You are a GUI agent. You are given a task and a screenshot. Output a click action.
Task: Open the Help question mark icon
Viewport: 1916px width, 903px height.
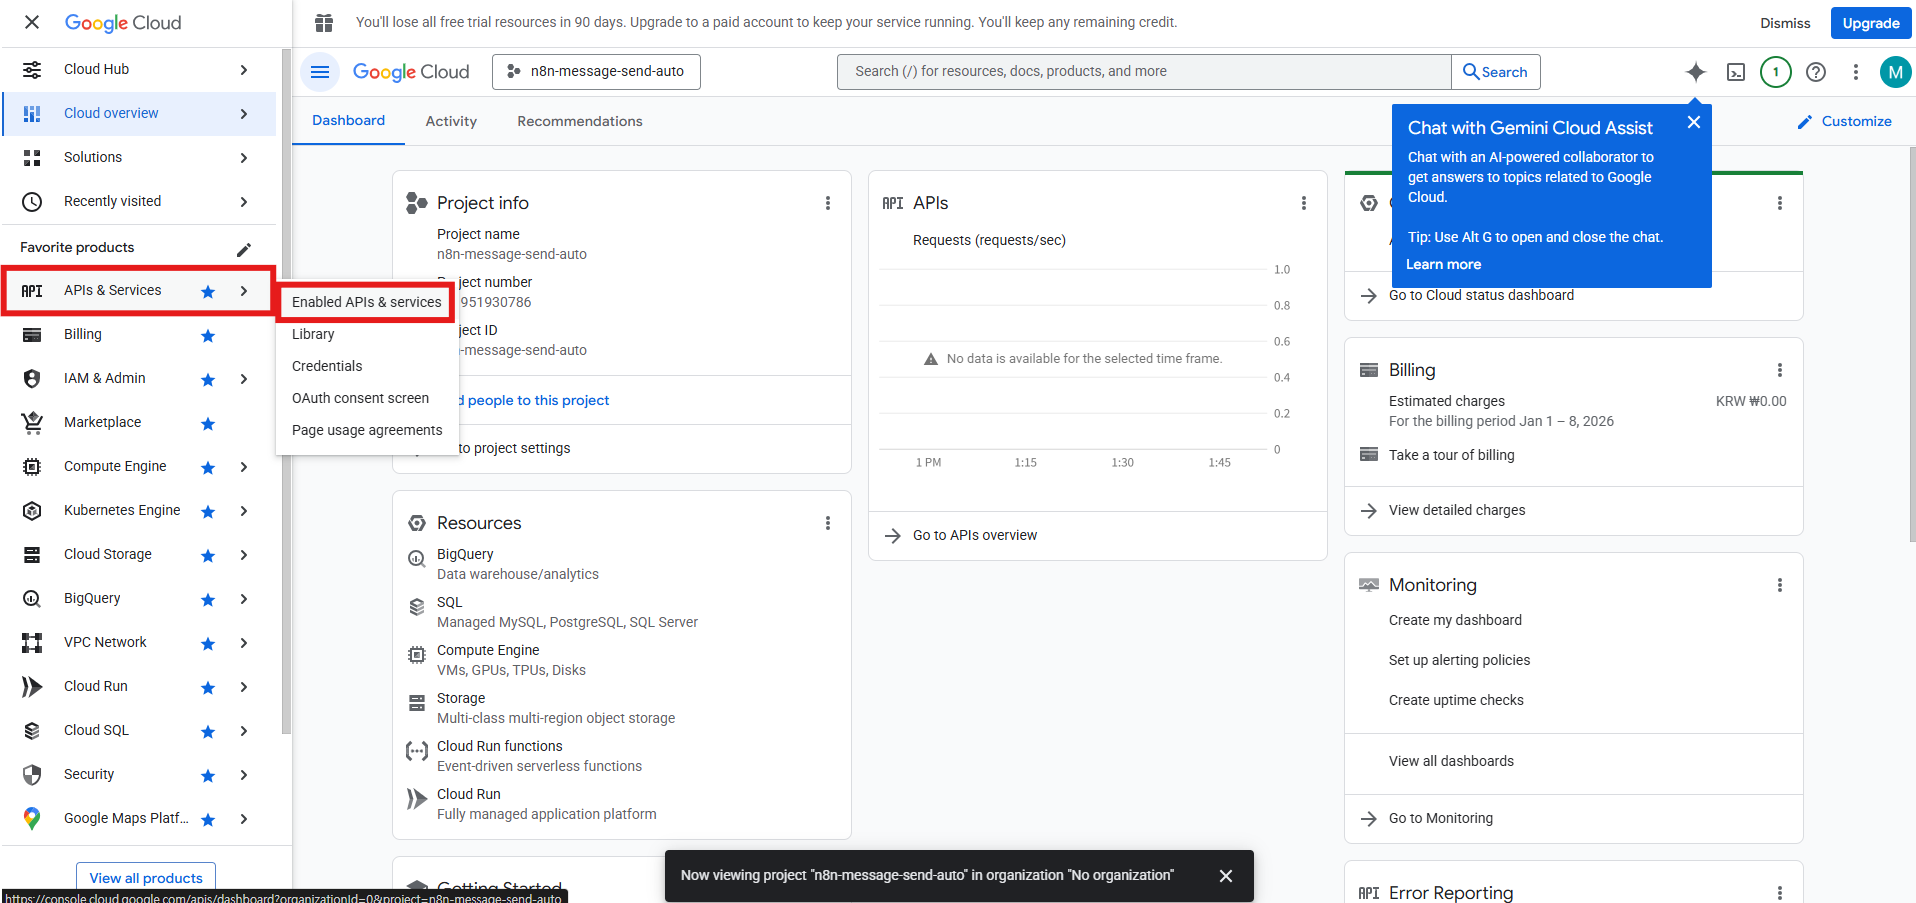tap(1816, 72)
